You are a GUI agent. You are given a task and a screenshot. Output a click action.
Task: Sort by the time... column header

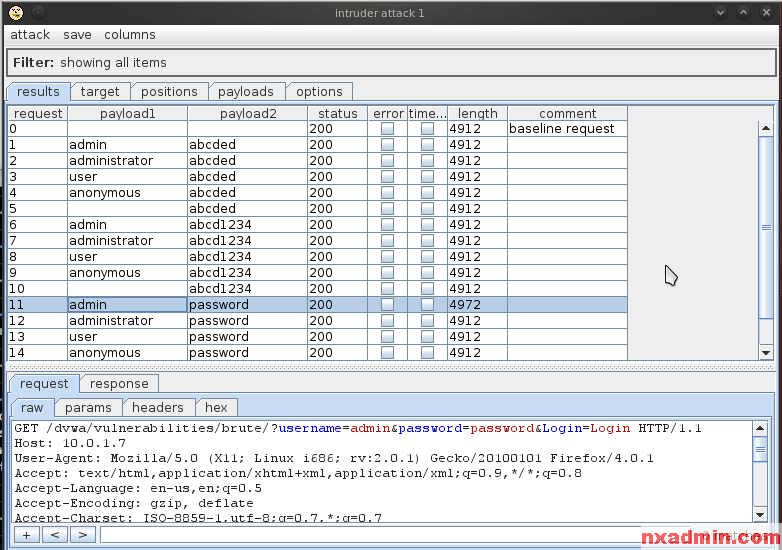[x=427, y=113]
